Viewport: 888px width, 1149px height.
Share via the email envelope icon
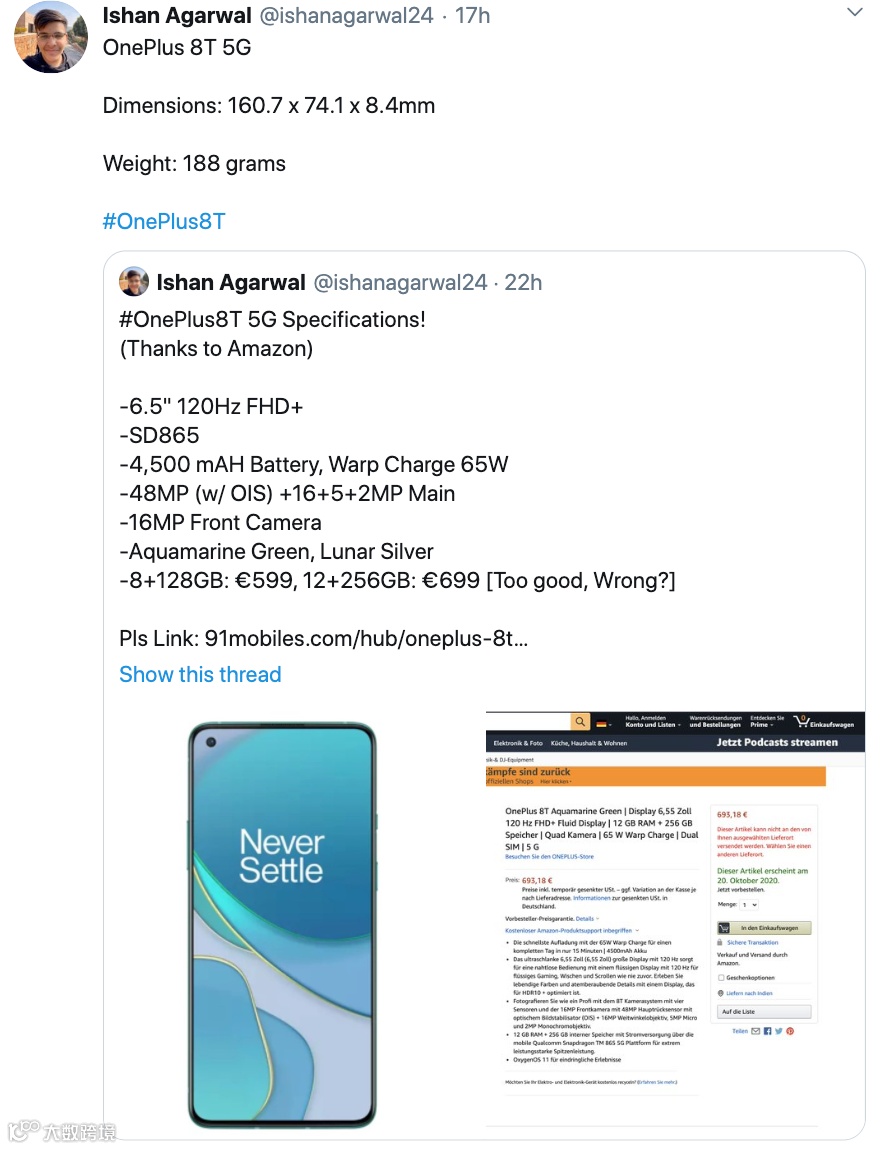[755, 1031]
